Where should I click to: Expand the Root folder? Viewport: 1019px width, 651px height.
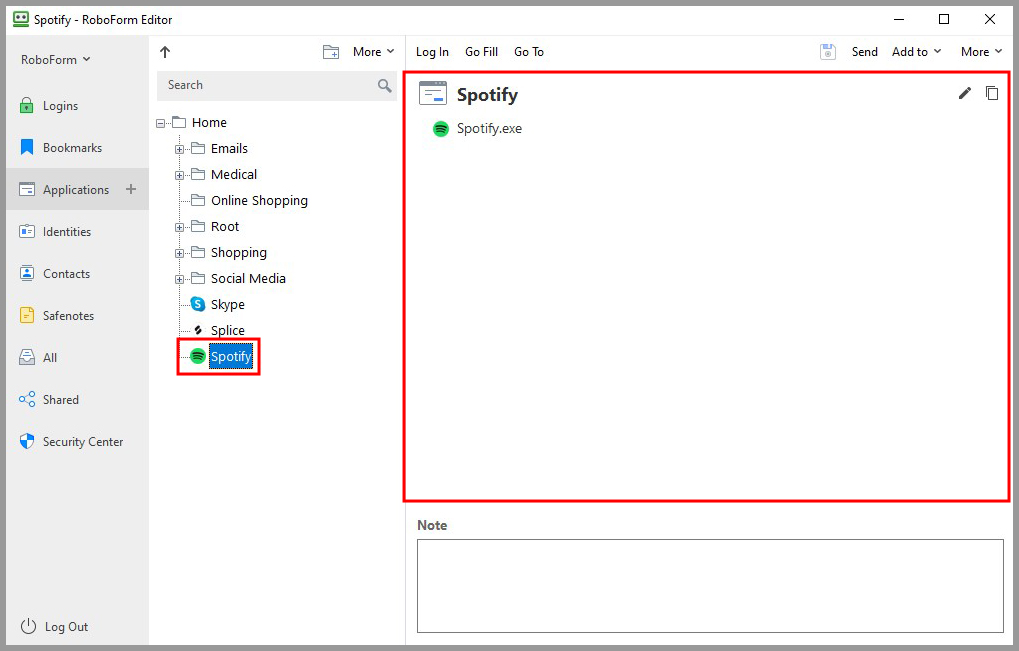click(x=179, y=227)
